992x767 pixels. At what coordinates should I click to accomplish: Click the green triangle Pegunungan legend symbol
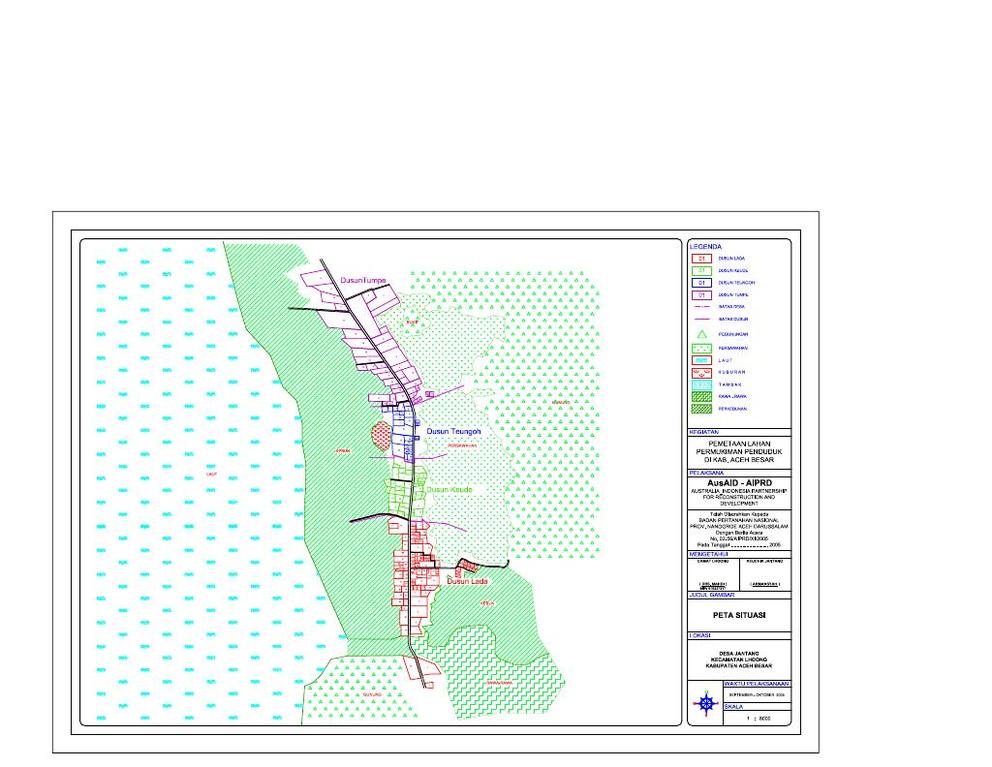702,333
